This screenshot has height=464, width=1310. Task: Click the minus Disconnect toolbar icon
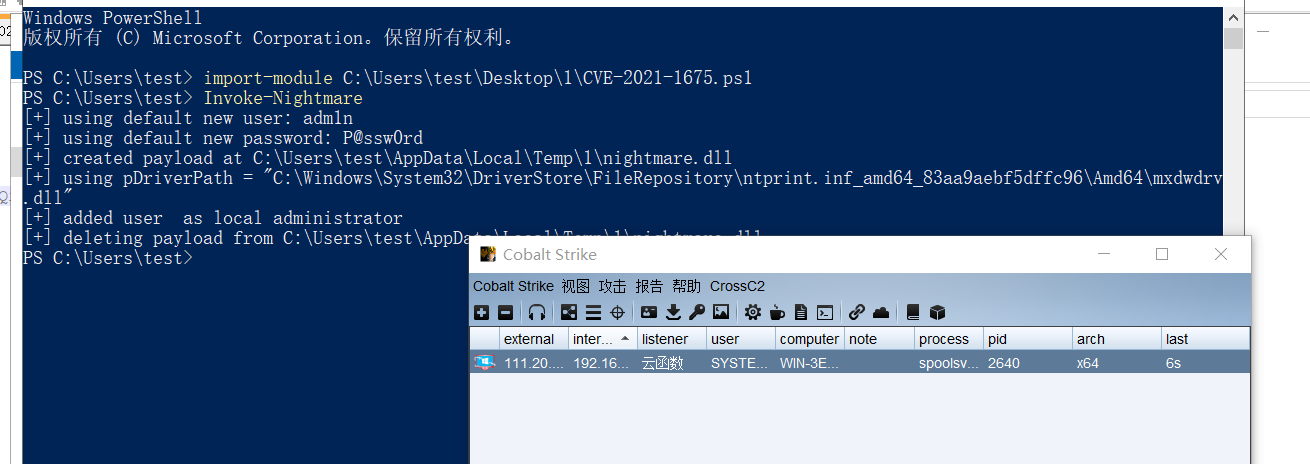[505, 312]
